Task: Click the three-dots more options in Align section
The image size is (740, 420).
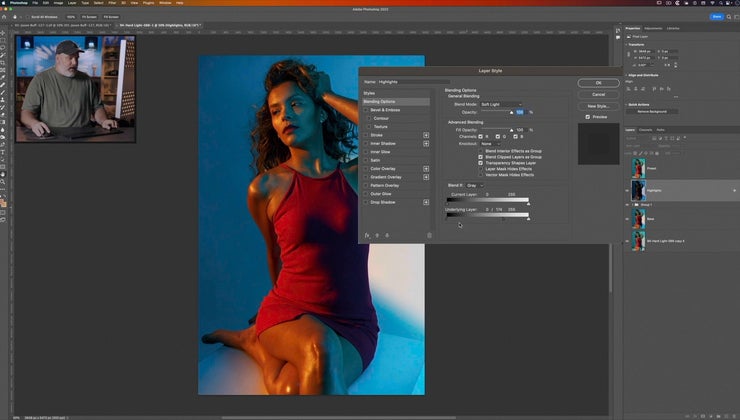Action: click(676, 97)
